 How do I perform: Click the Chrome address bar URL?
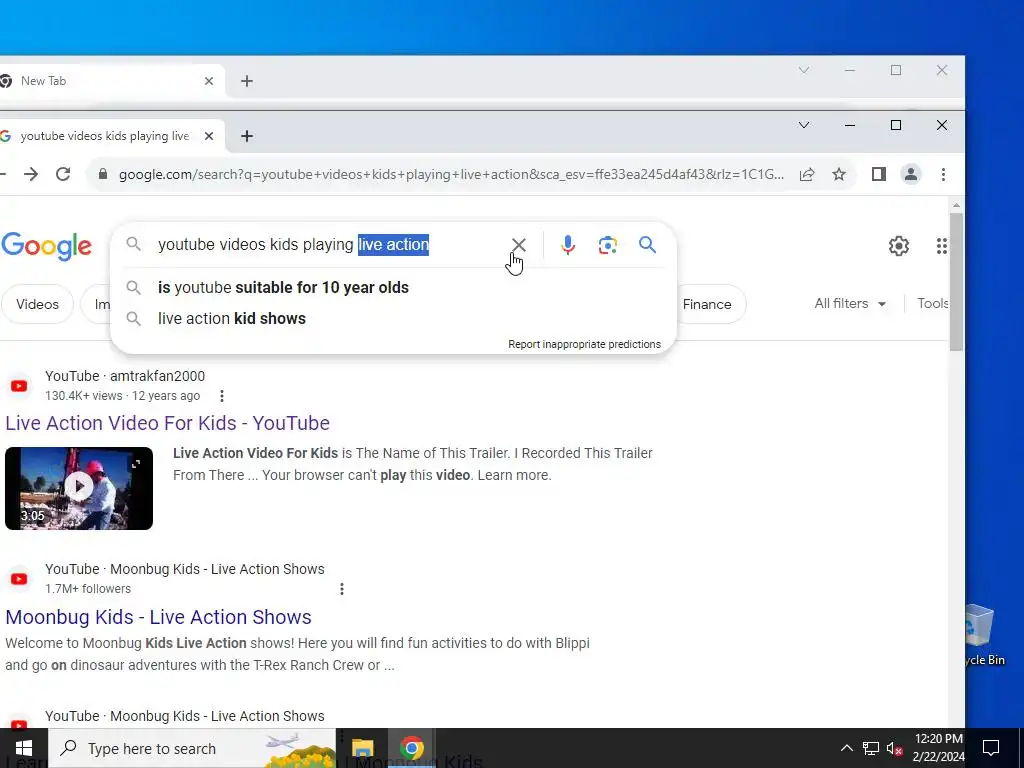point(451,174)
